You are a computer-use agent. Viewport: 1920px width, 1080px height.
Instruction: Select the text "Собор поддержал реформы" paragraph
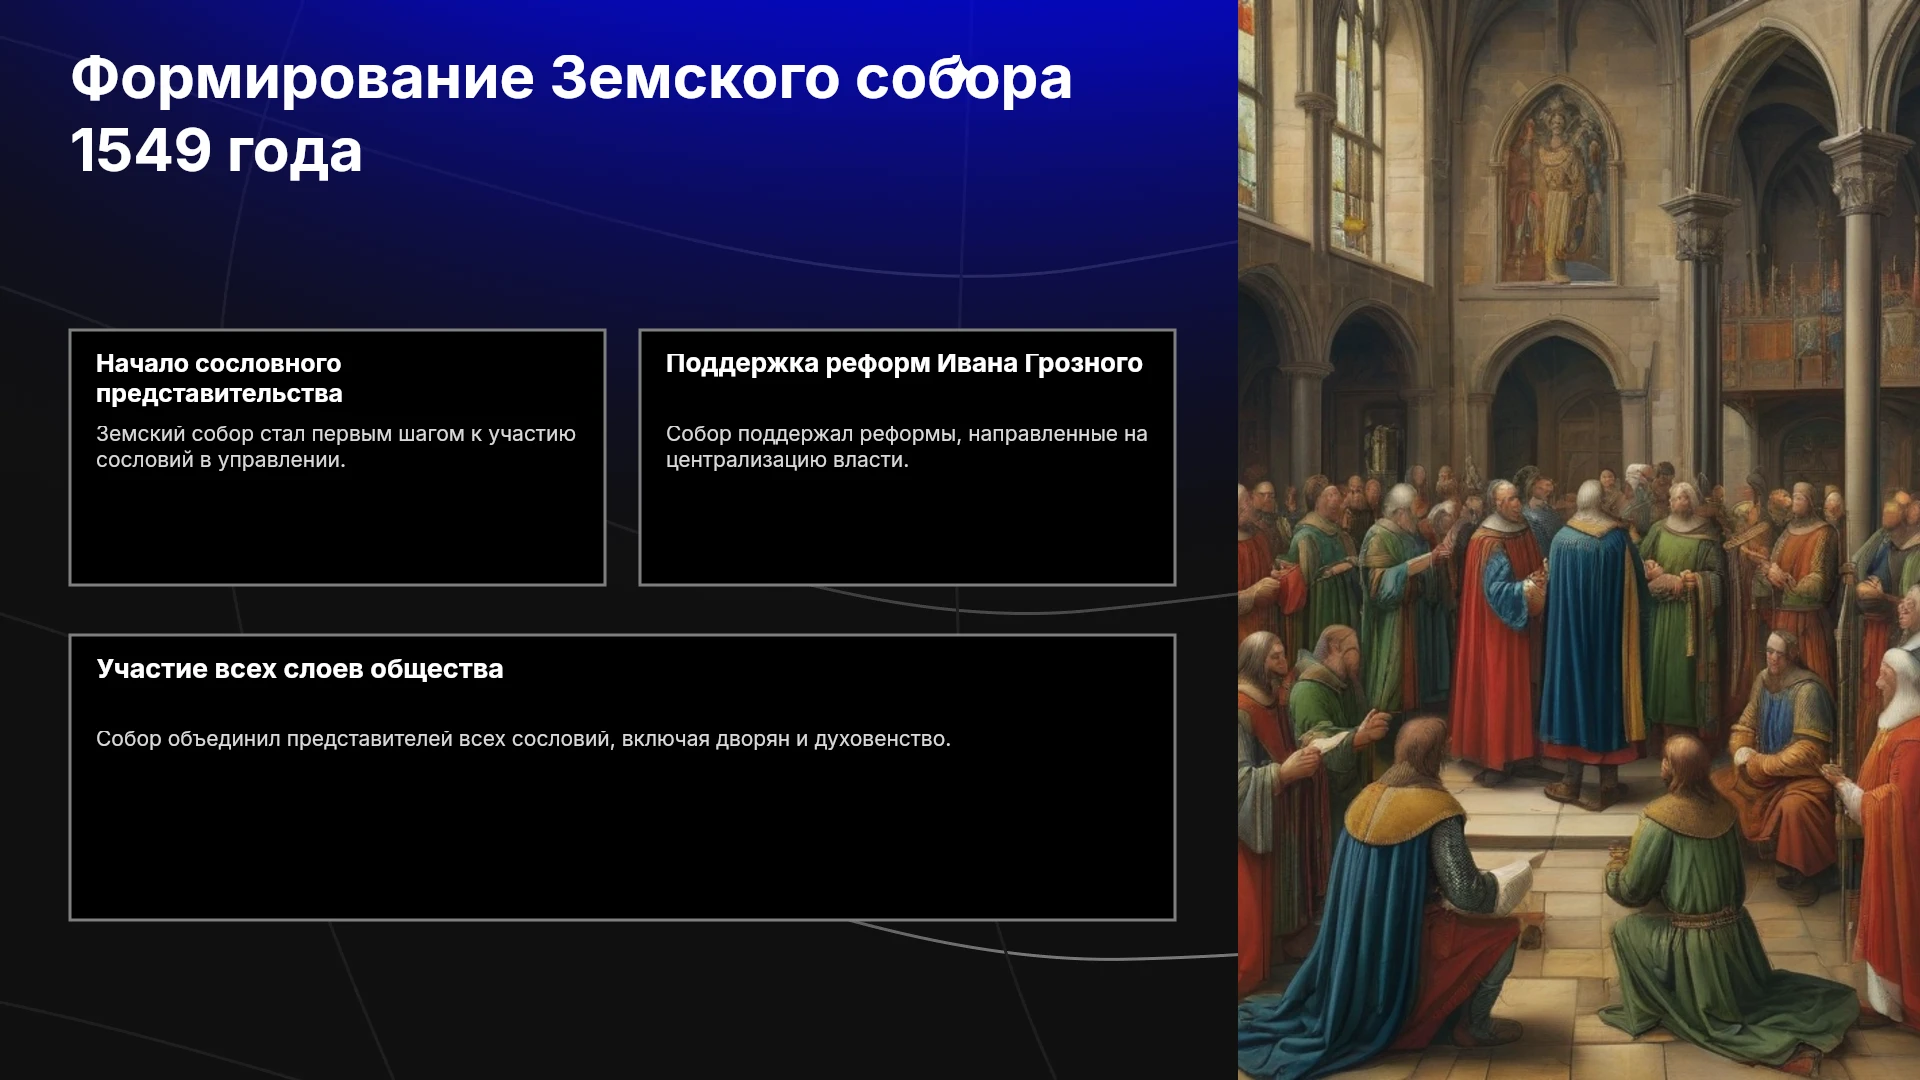pyautogui.click(x=906, y=447)
